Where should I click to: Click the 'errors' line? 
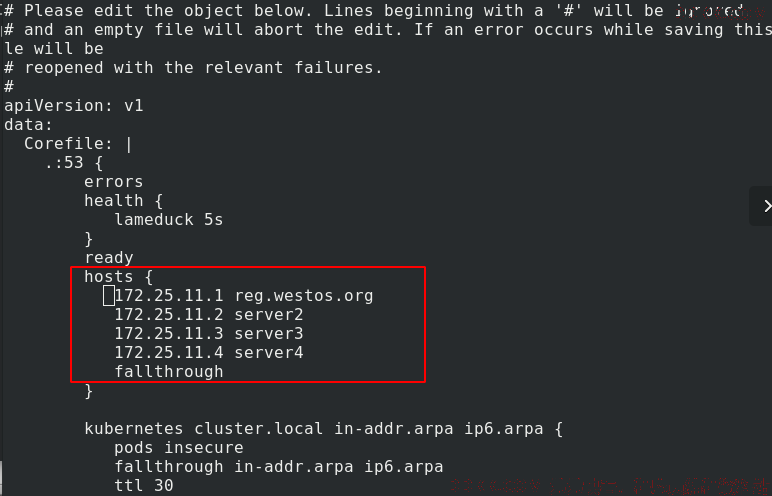[114, 182]
